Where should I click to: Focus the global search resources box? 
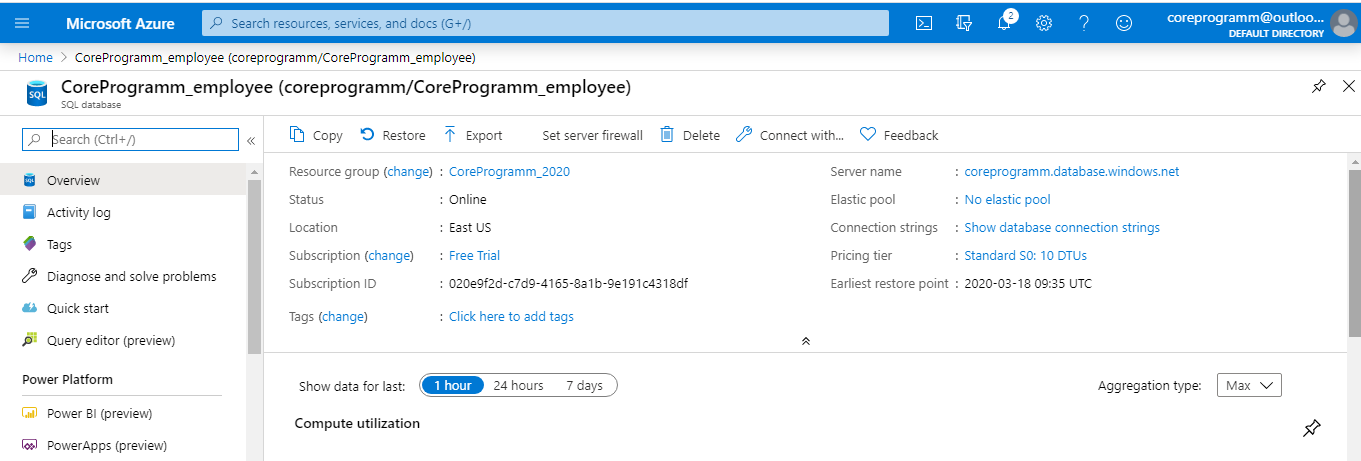coord(545,23)
